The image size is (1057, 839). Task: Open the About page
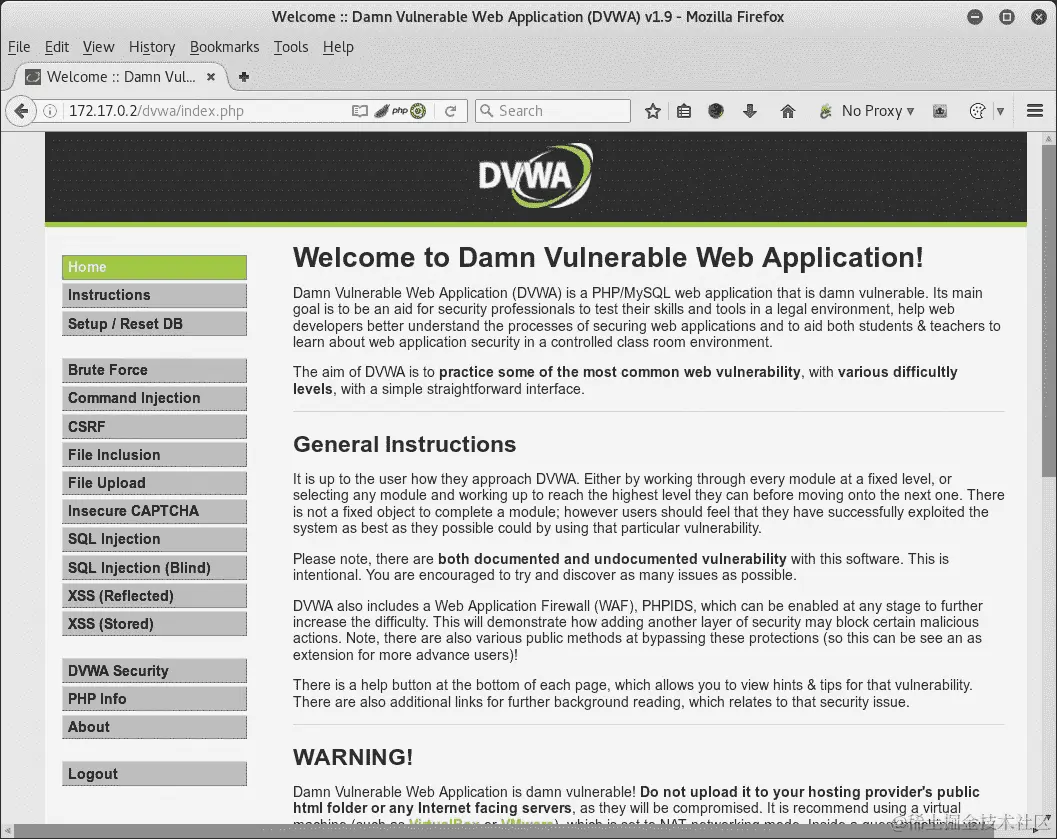[x=154, y=727]
